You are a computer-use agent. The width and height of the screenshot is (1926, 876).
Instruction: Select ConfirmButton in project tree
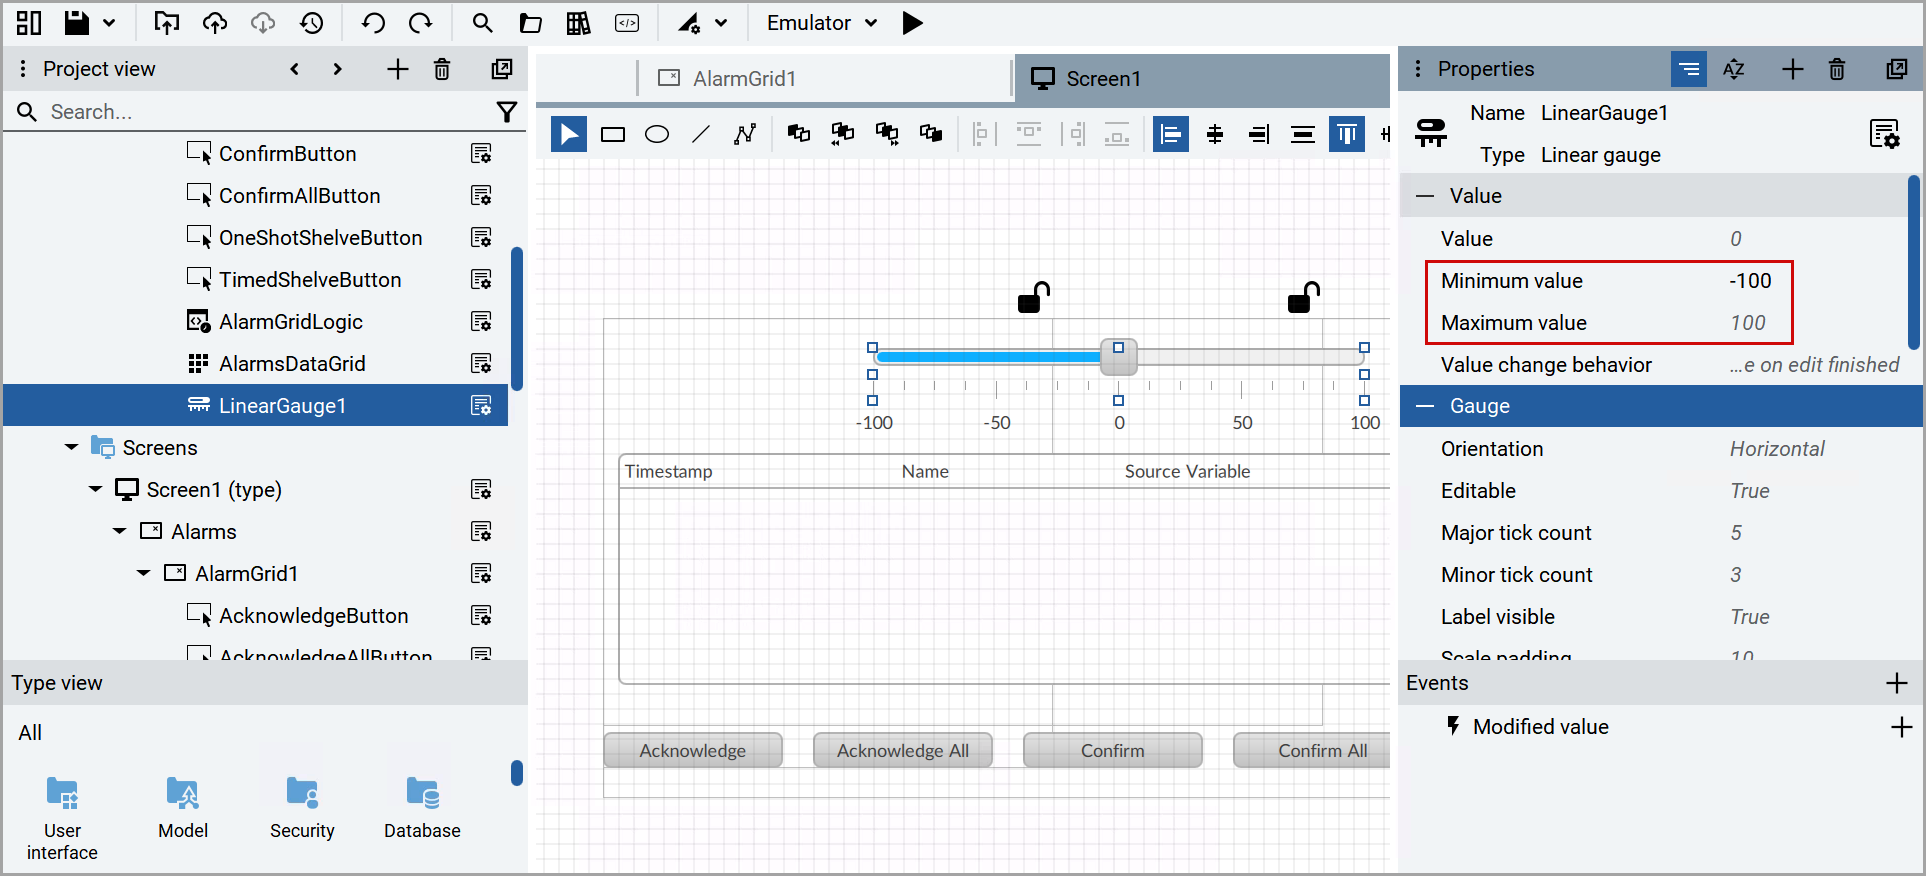tap(287, 154)
